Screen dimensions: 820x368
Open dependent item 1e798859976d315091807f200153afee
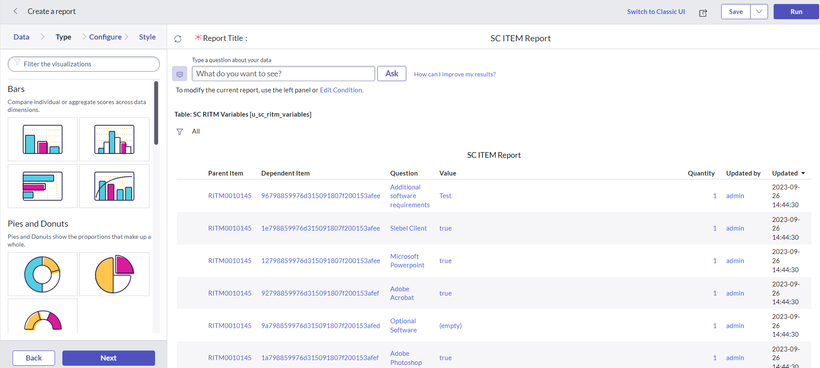pyautogui.click(x=321, y=228)
